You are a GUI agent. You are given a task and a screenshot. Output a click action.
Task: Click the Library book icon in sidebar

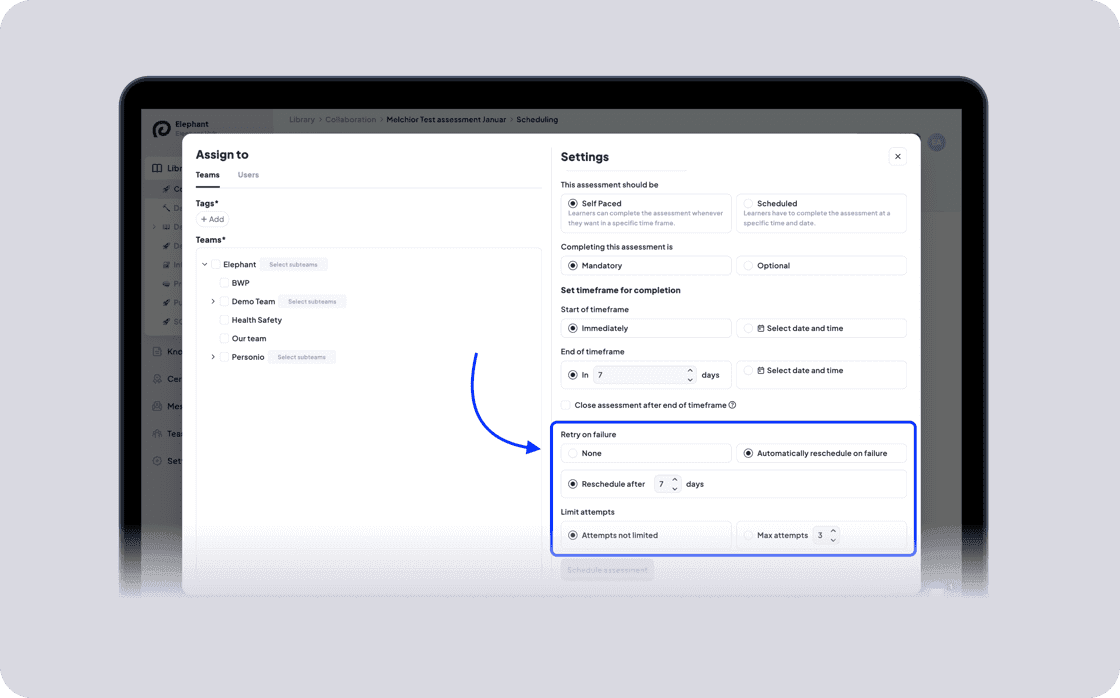tap(157, 169)
